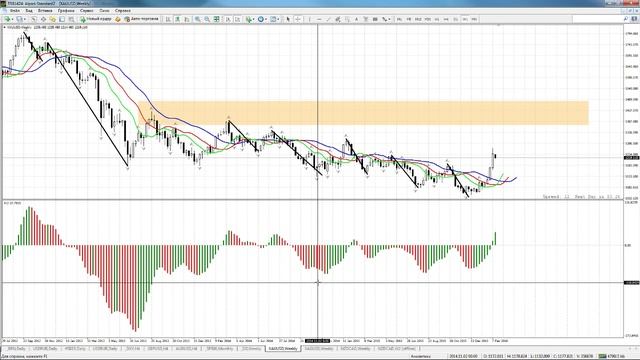Expand the Periods dropdown arrow
640x360 pixels.
click(266, 19)
